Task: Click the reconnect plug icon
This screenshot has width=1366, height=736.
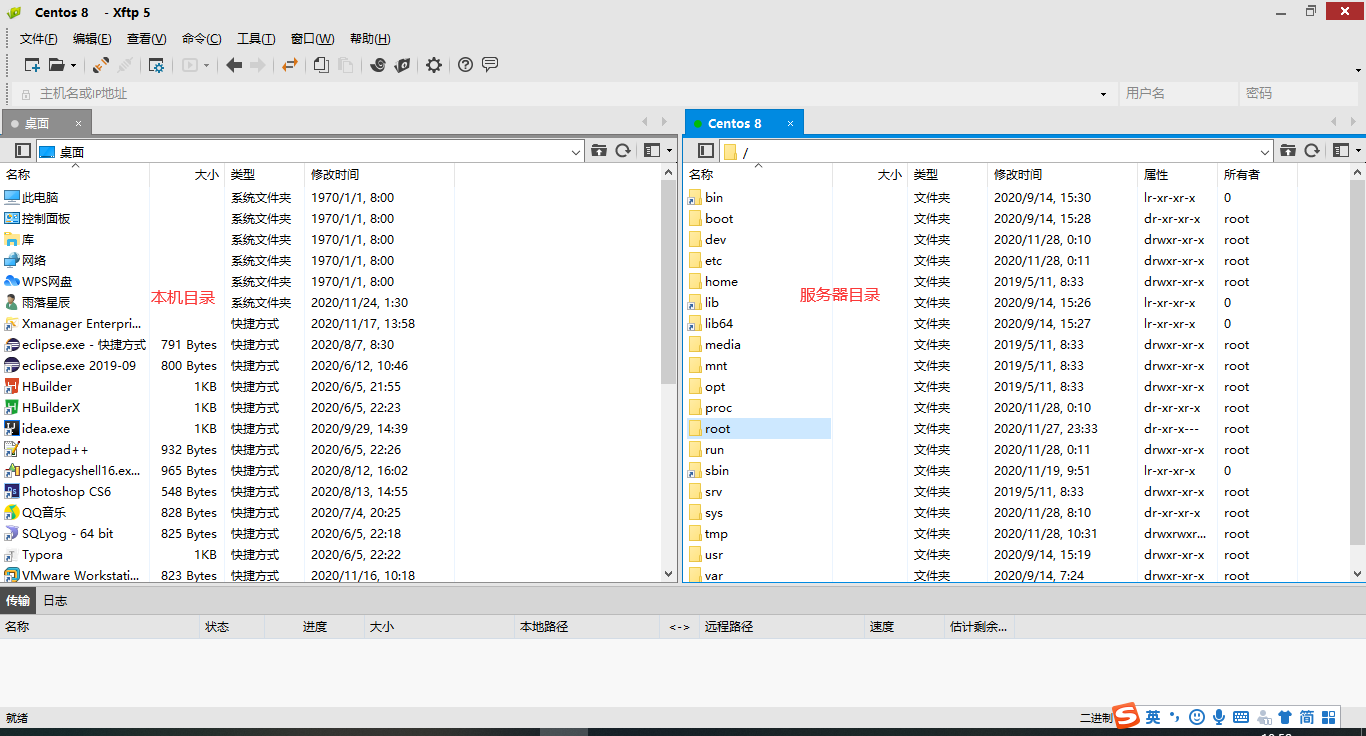Action: (101, 65)
